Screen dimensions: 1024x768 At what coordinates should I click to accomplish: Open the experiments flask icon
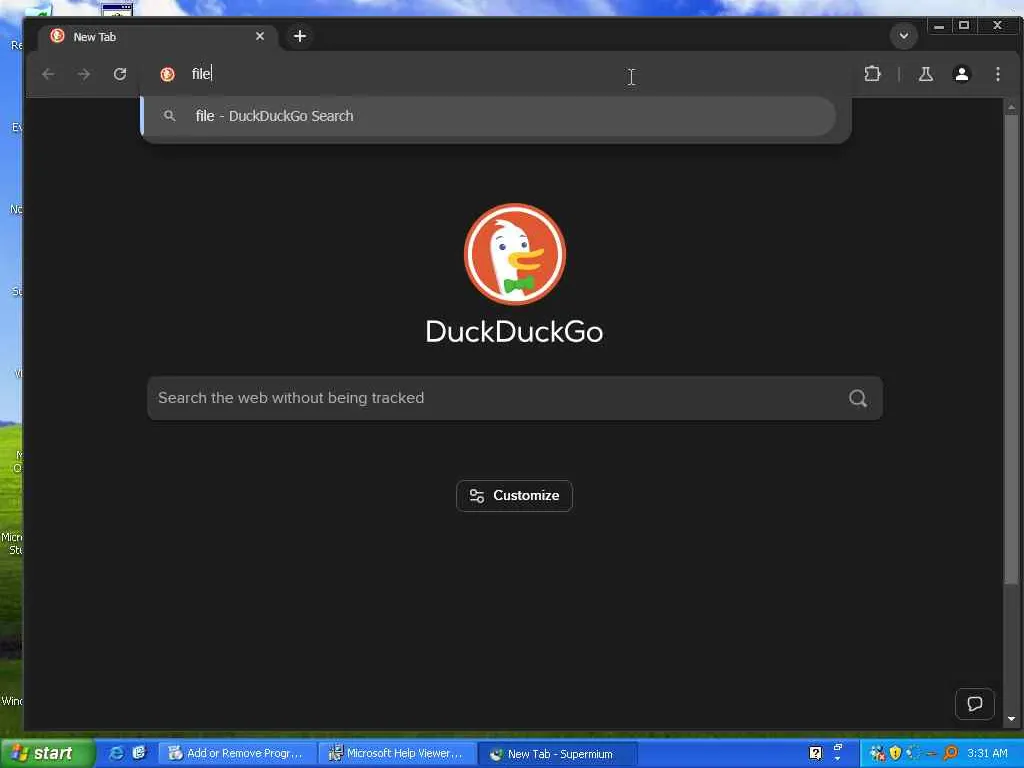tap(925, 74)
